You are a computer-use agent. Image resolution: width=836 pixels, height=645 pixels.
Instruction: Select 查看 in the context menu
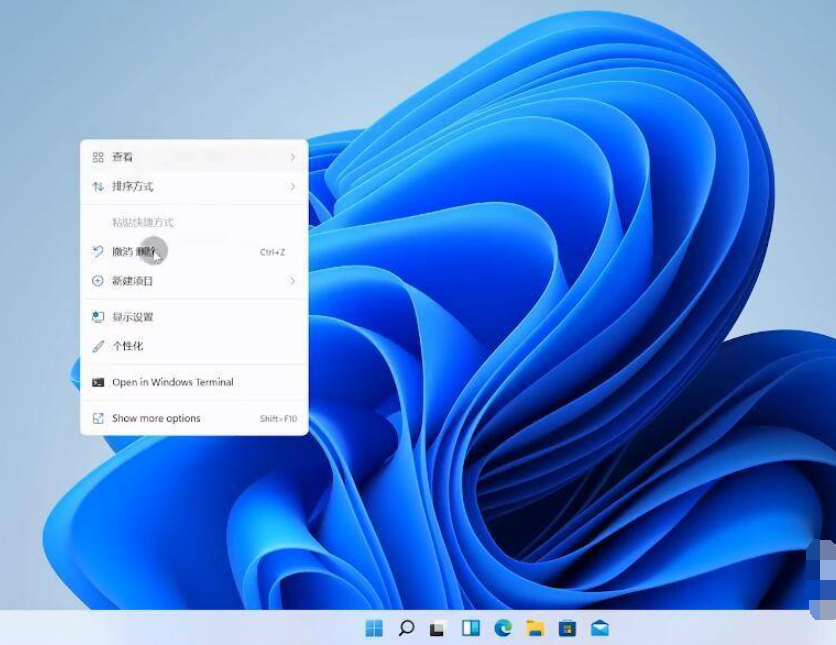click(x=194, y=157)
